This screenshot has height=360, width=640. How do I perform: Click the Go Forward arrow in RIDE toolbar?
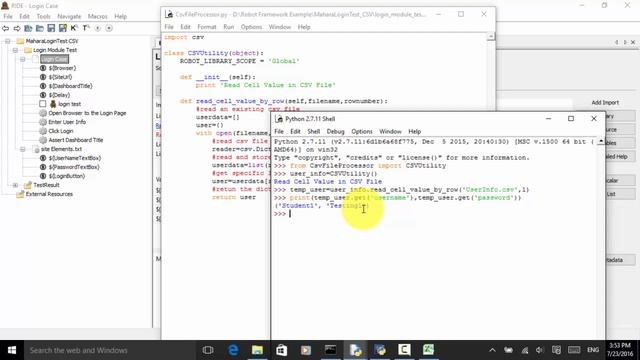pyautogui.click(x=17, y=28)
